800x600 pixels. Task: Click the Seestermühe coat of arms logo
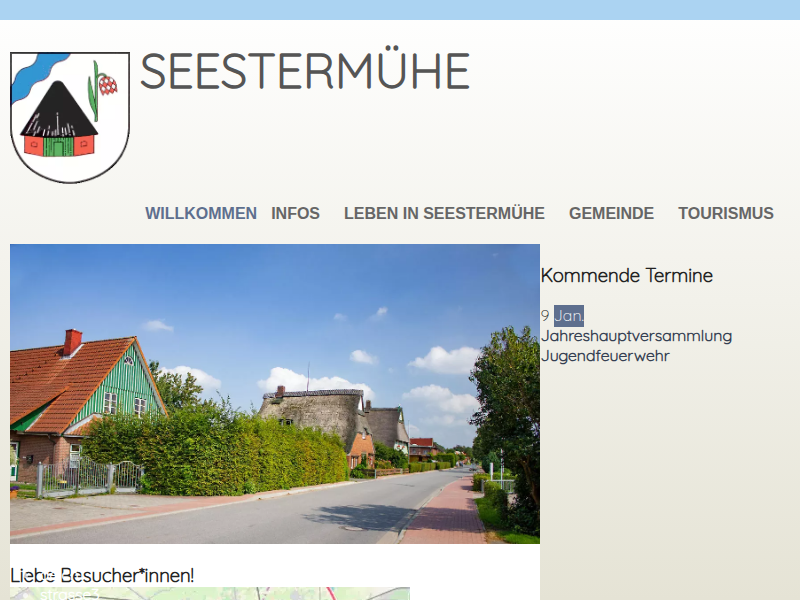(70, 117)
